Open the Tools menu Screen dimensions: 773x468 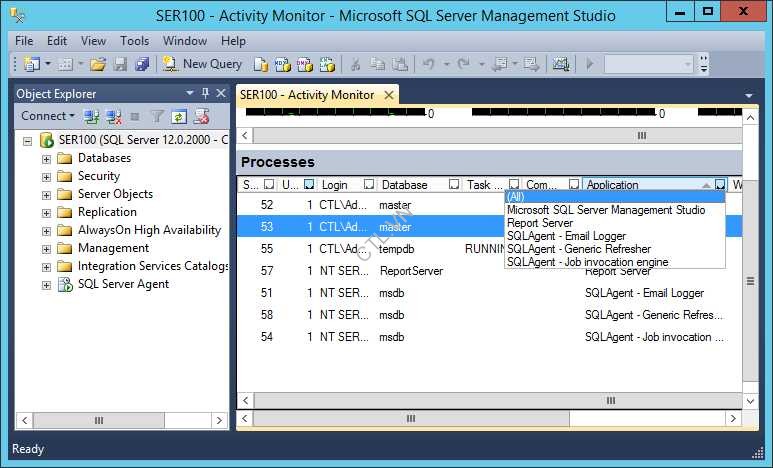[134, 41]
